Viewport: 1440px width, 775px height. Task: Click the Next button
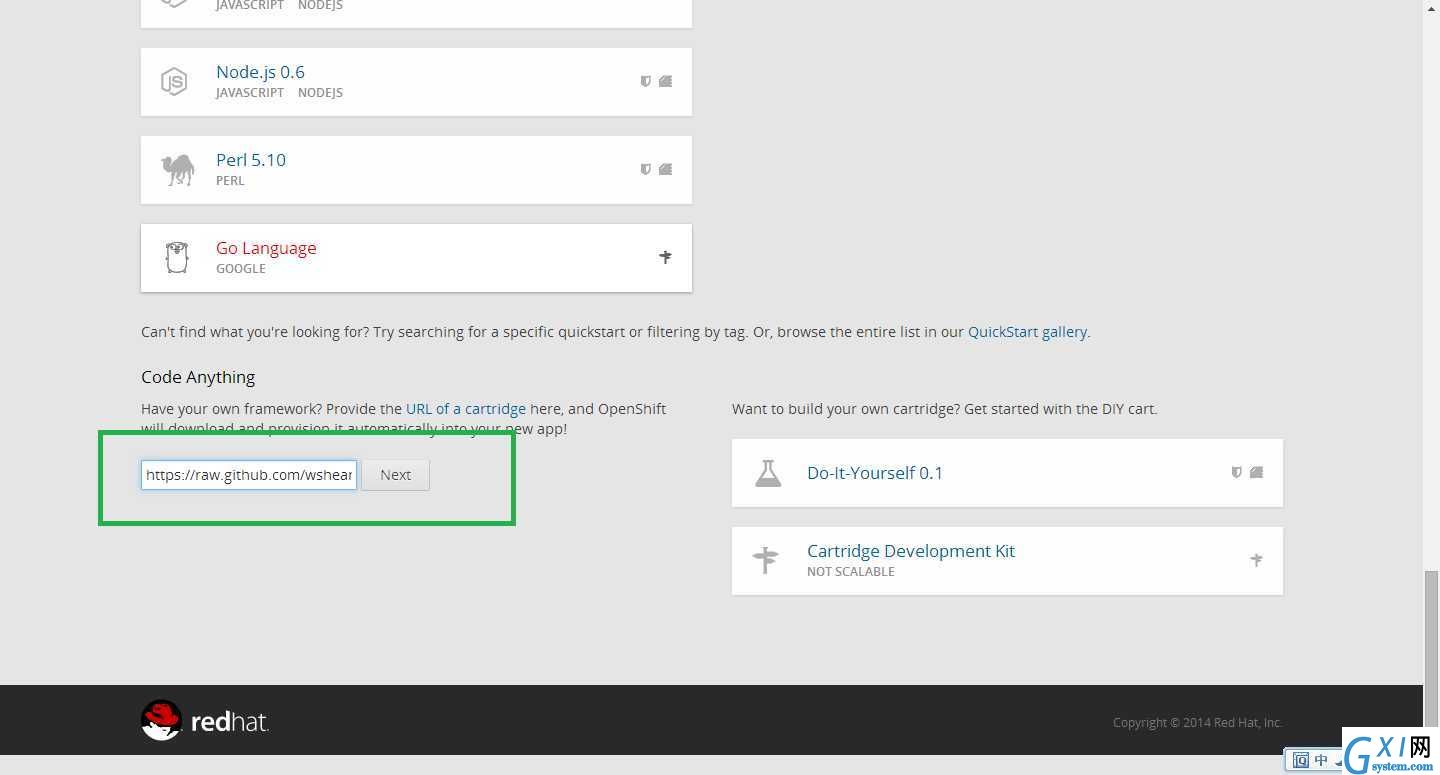(x=395, y=475)
